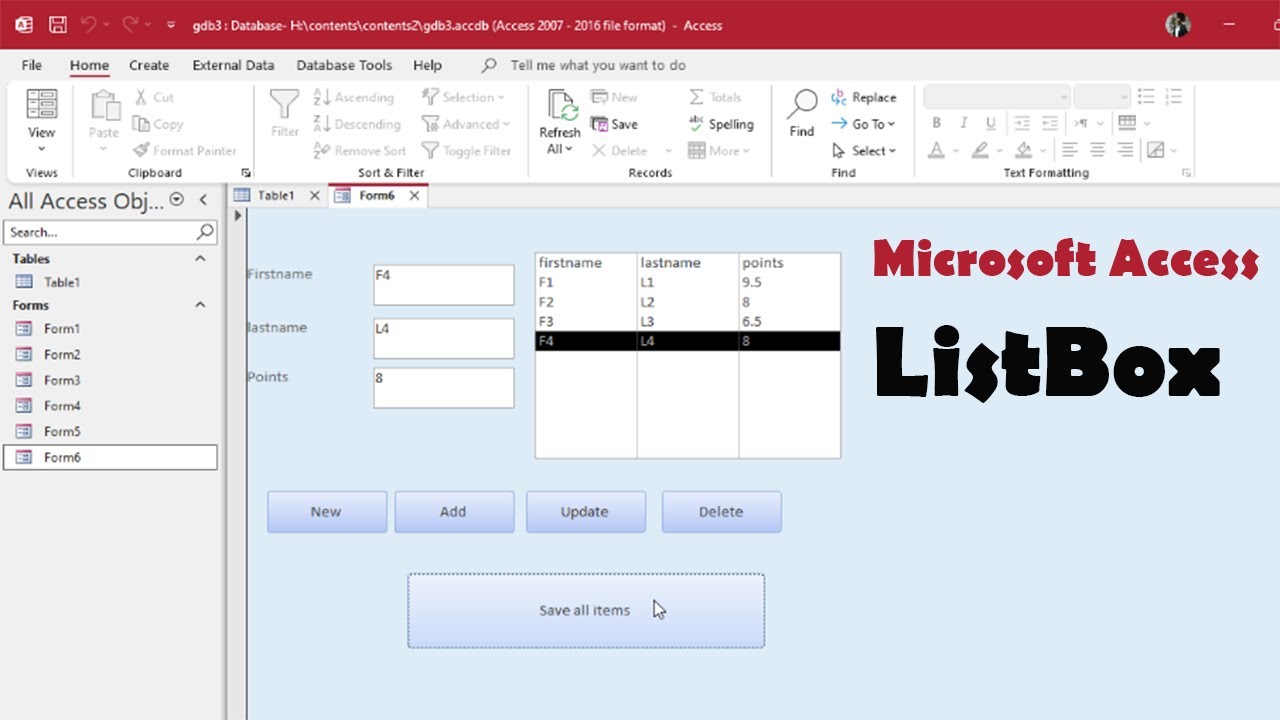Collapse the Forms group in navigation pane
This screenshot has width=1280, height=720.
click(x=200, y=305)
